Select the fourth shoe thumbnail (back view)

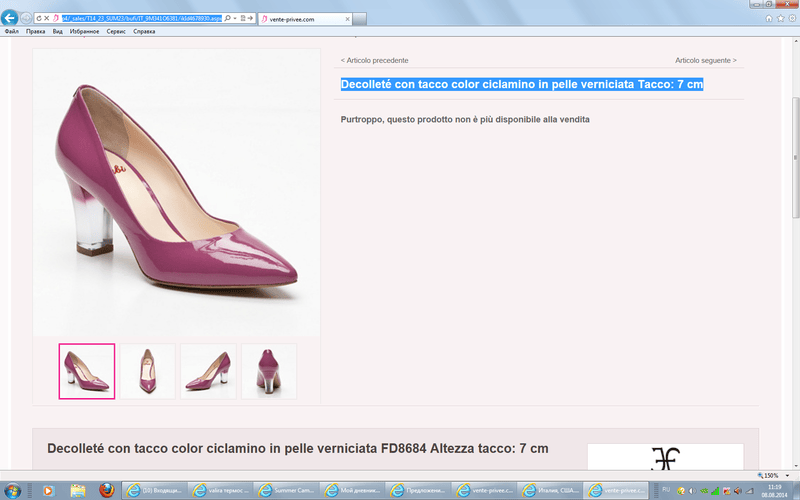coord(269,371)
